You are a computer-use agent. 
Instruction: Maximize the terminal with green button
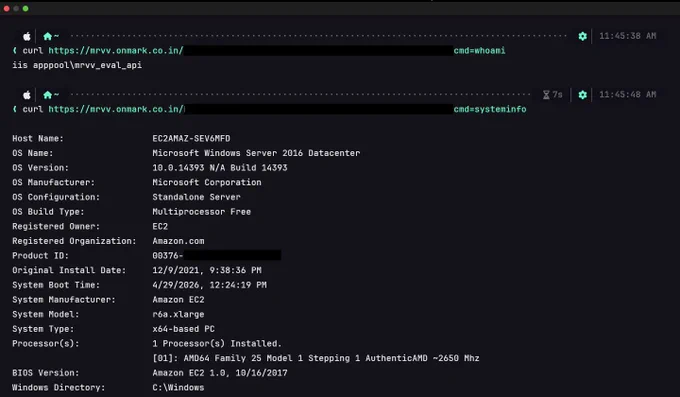click(26, 9)
